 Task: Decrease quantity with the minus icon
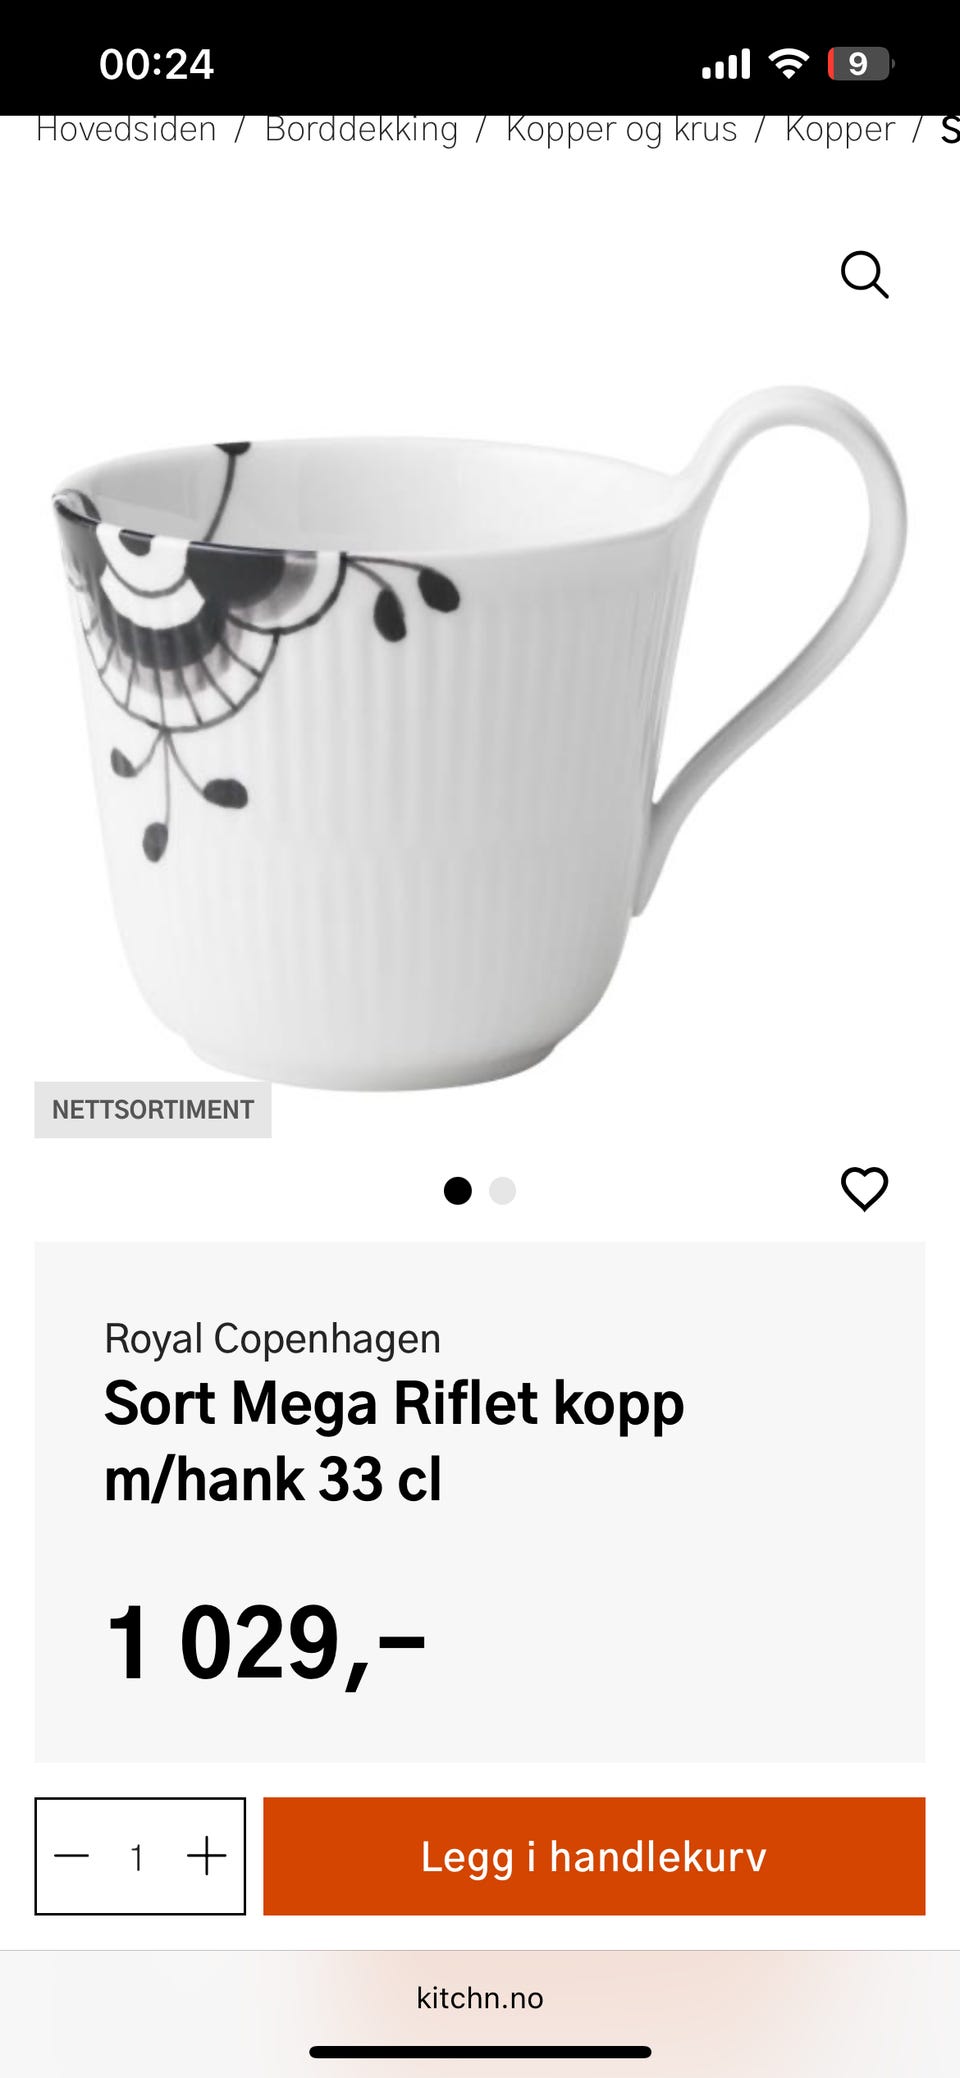[72, 1856]
